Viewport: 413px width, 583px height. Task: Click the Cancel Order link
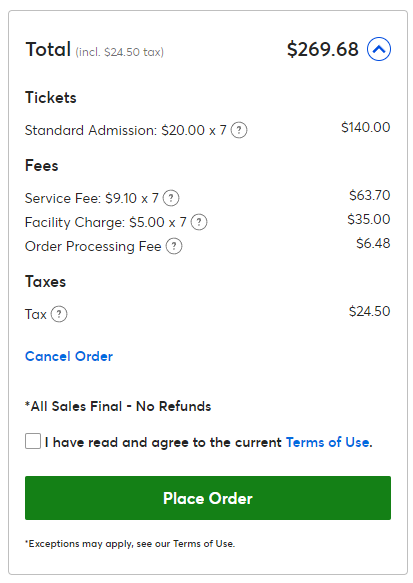coord(69,356)
